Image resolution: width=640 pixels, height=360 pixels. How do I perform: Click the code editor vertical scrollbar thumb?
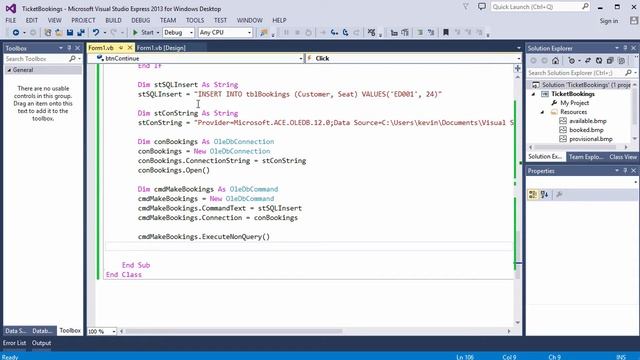pyautogui.click(x=518, y=256)
